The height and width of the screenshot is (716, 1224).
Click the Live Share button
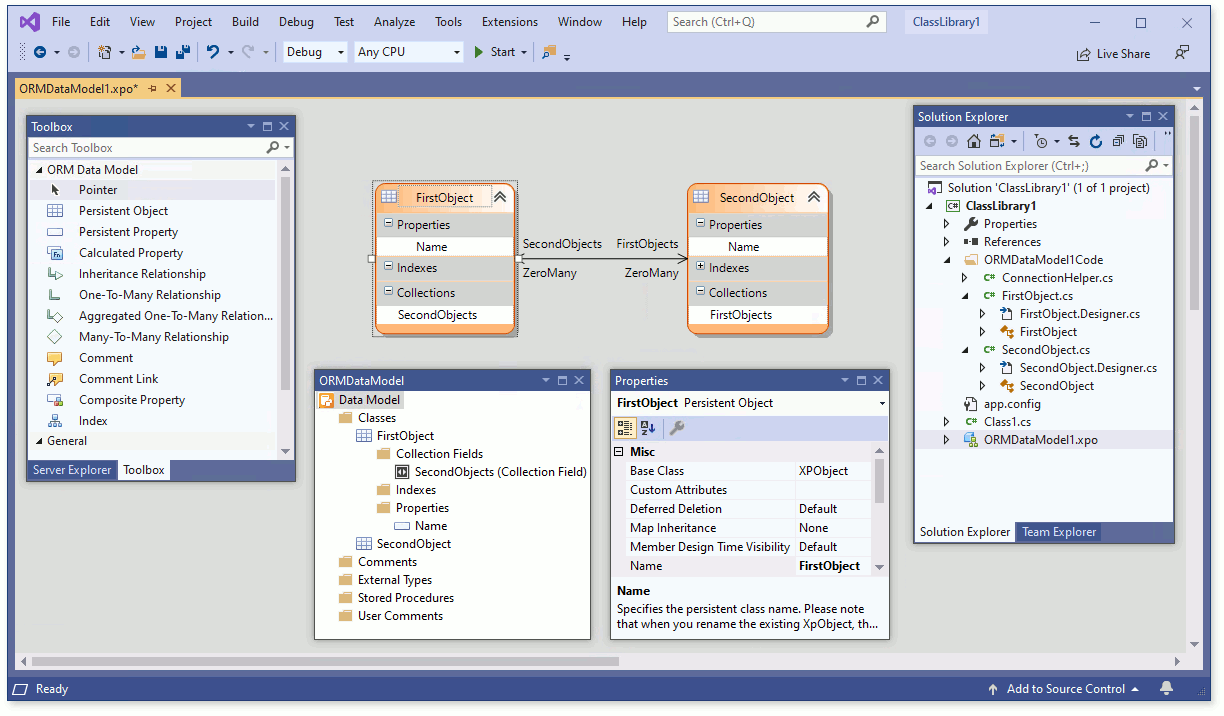tap(1113, 54)
